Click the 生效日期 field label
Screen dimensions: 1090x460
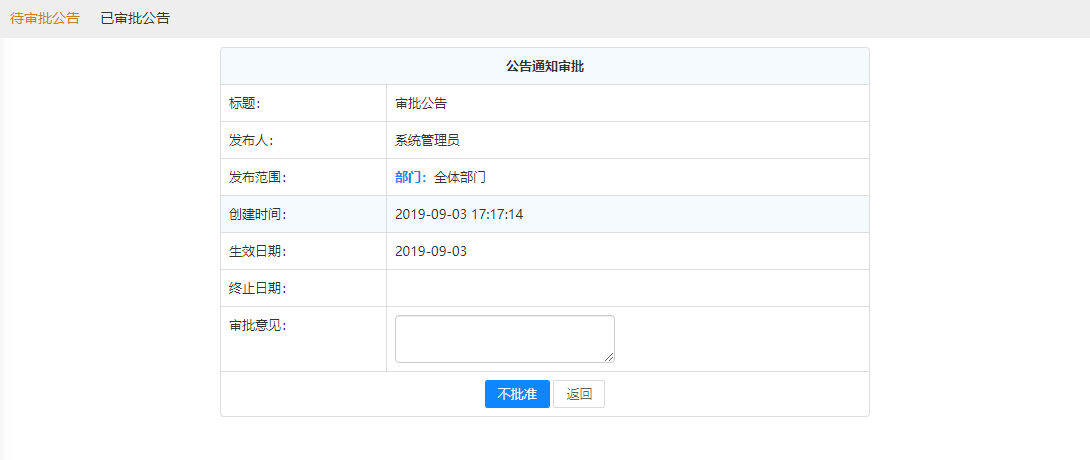coord(258,251)
